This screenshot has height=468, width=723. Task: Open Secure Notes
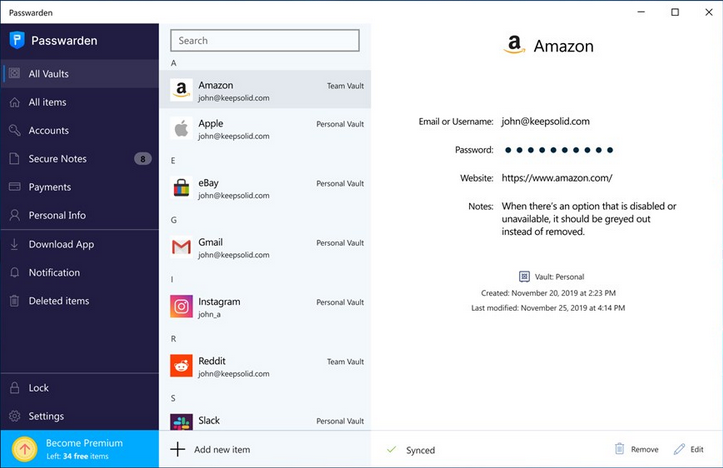(80, 159)
